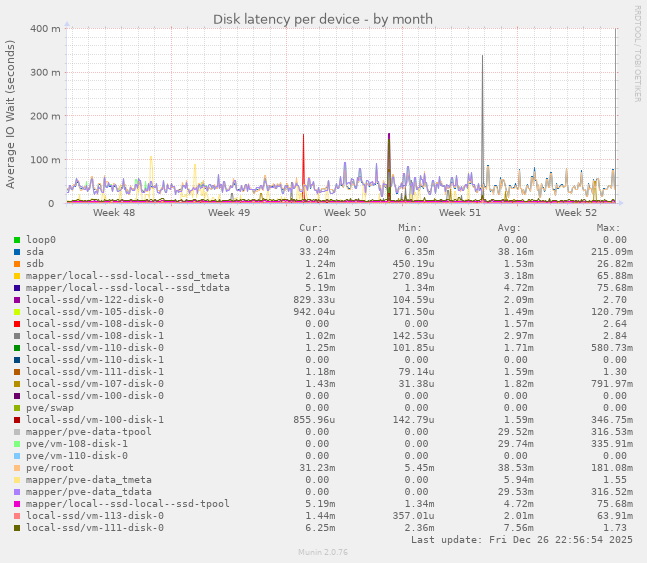Click 'mapper/local--ssd-local--ssd_tmeta' legend label
Screen dimensions: 647x563
coord(128,276)
